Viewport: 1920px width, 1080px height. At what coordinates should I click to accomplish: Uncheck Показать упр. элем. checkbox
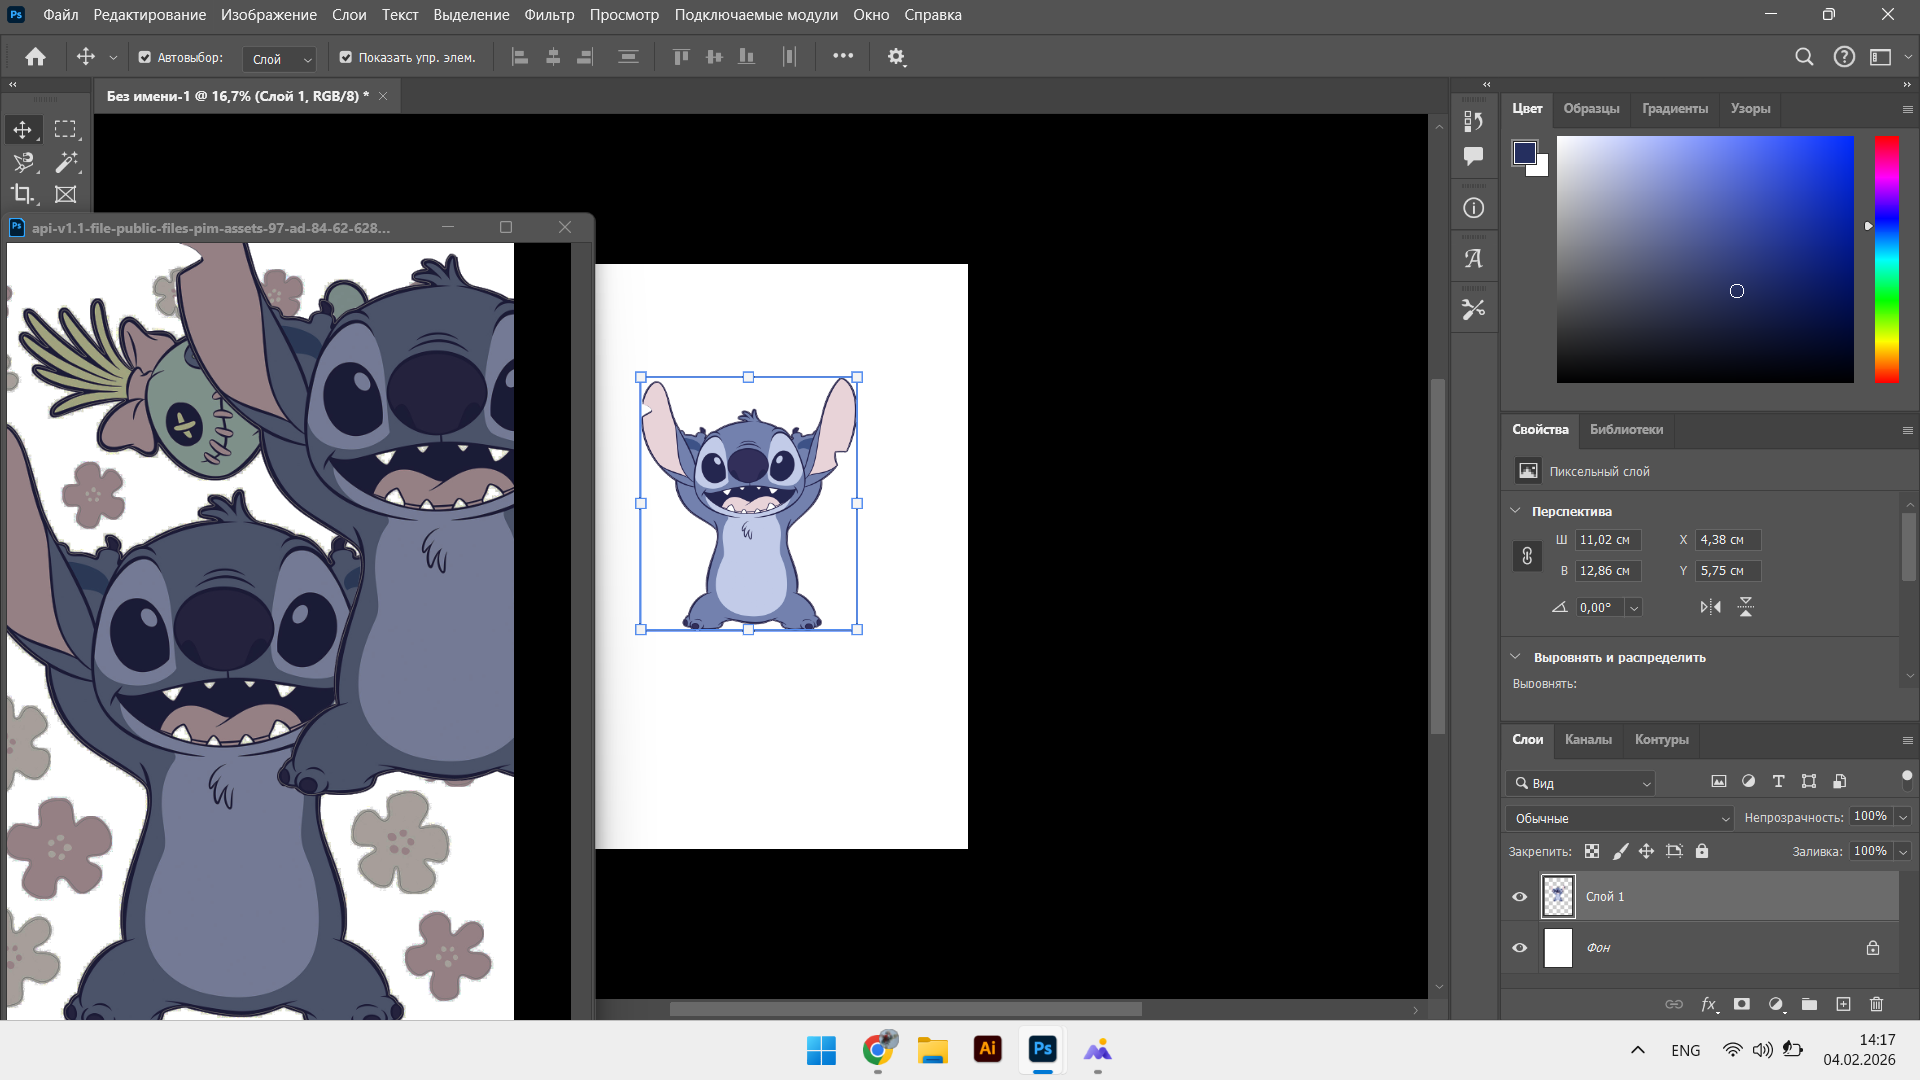[346, 57]
